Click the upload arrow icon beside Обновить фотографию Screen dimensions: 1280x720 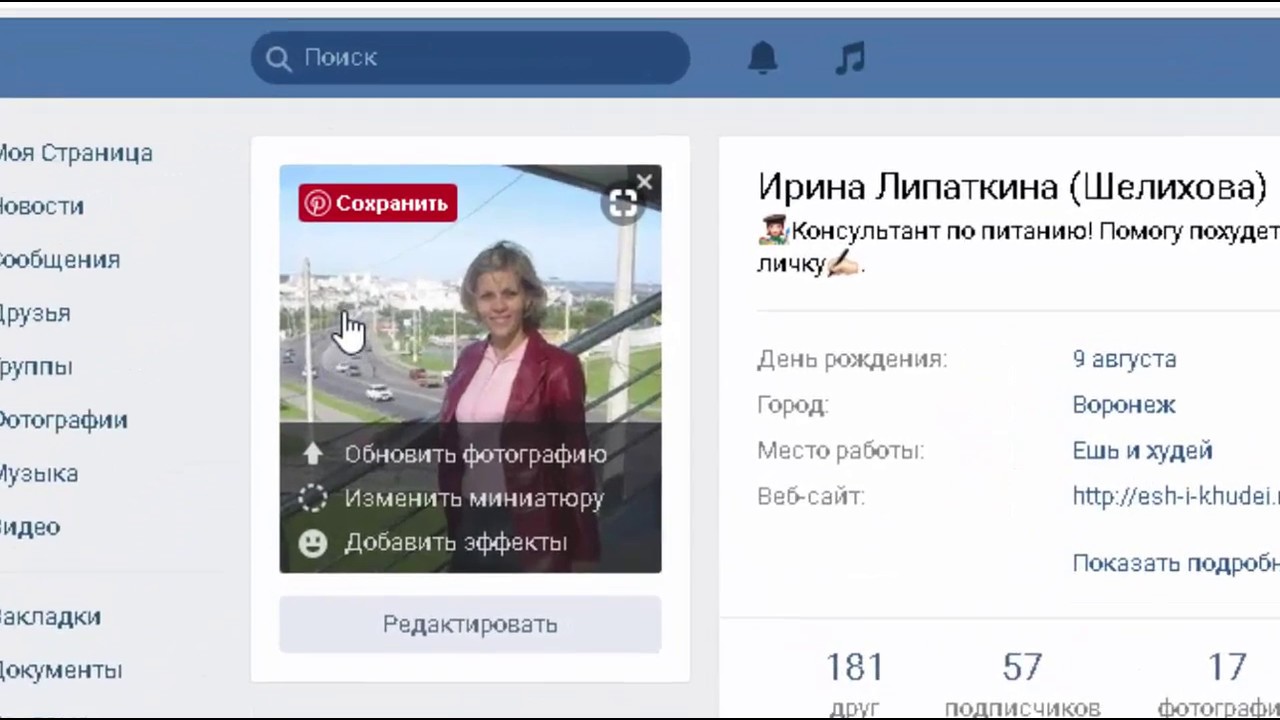(313, 454)
